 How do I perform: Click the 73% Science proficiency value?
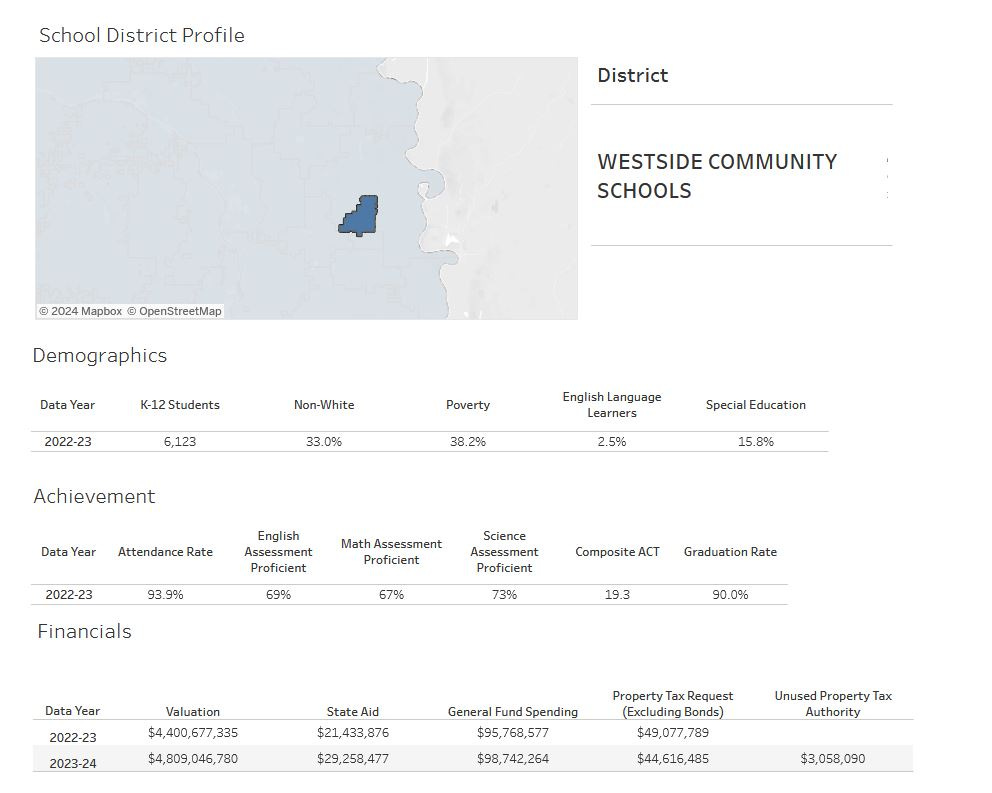coord(504,595)
